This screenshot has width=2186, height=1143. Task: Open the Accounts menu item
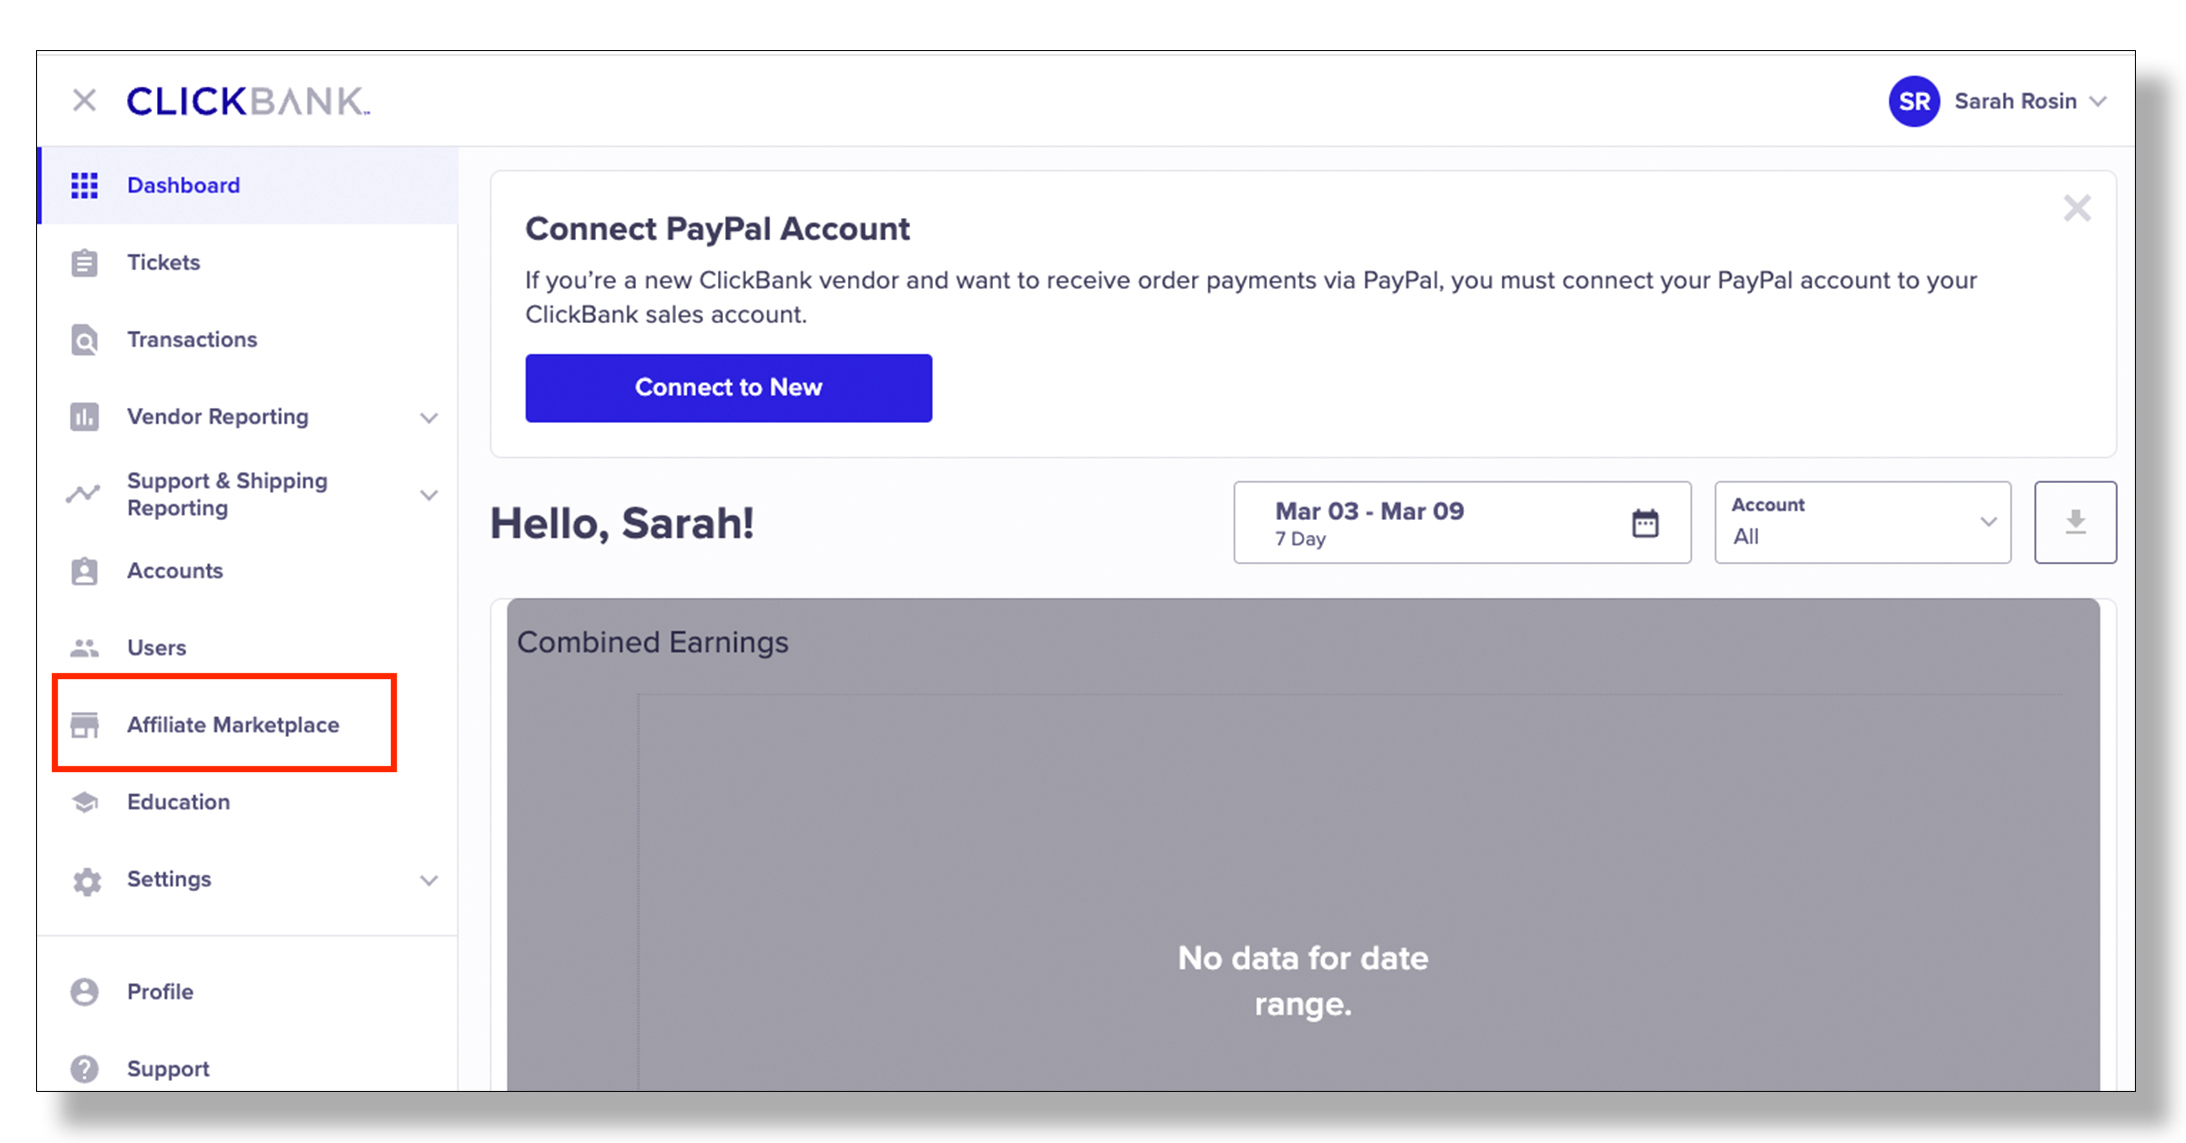[175, 569]
